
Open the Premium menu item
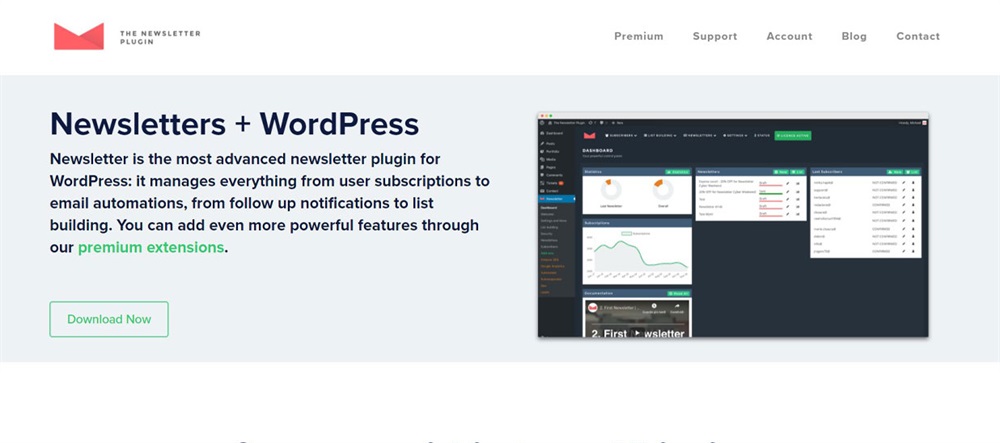(638, 36)
